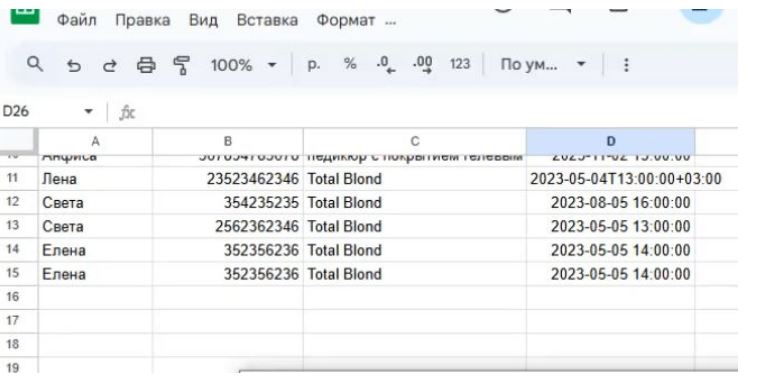The width and height of the screenshot is (764, 384).
Task: Open the Формат menu
Action: [345, 20]
